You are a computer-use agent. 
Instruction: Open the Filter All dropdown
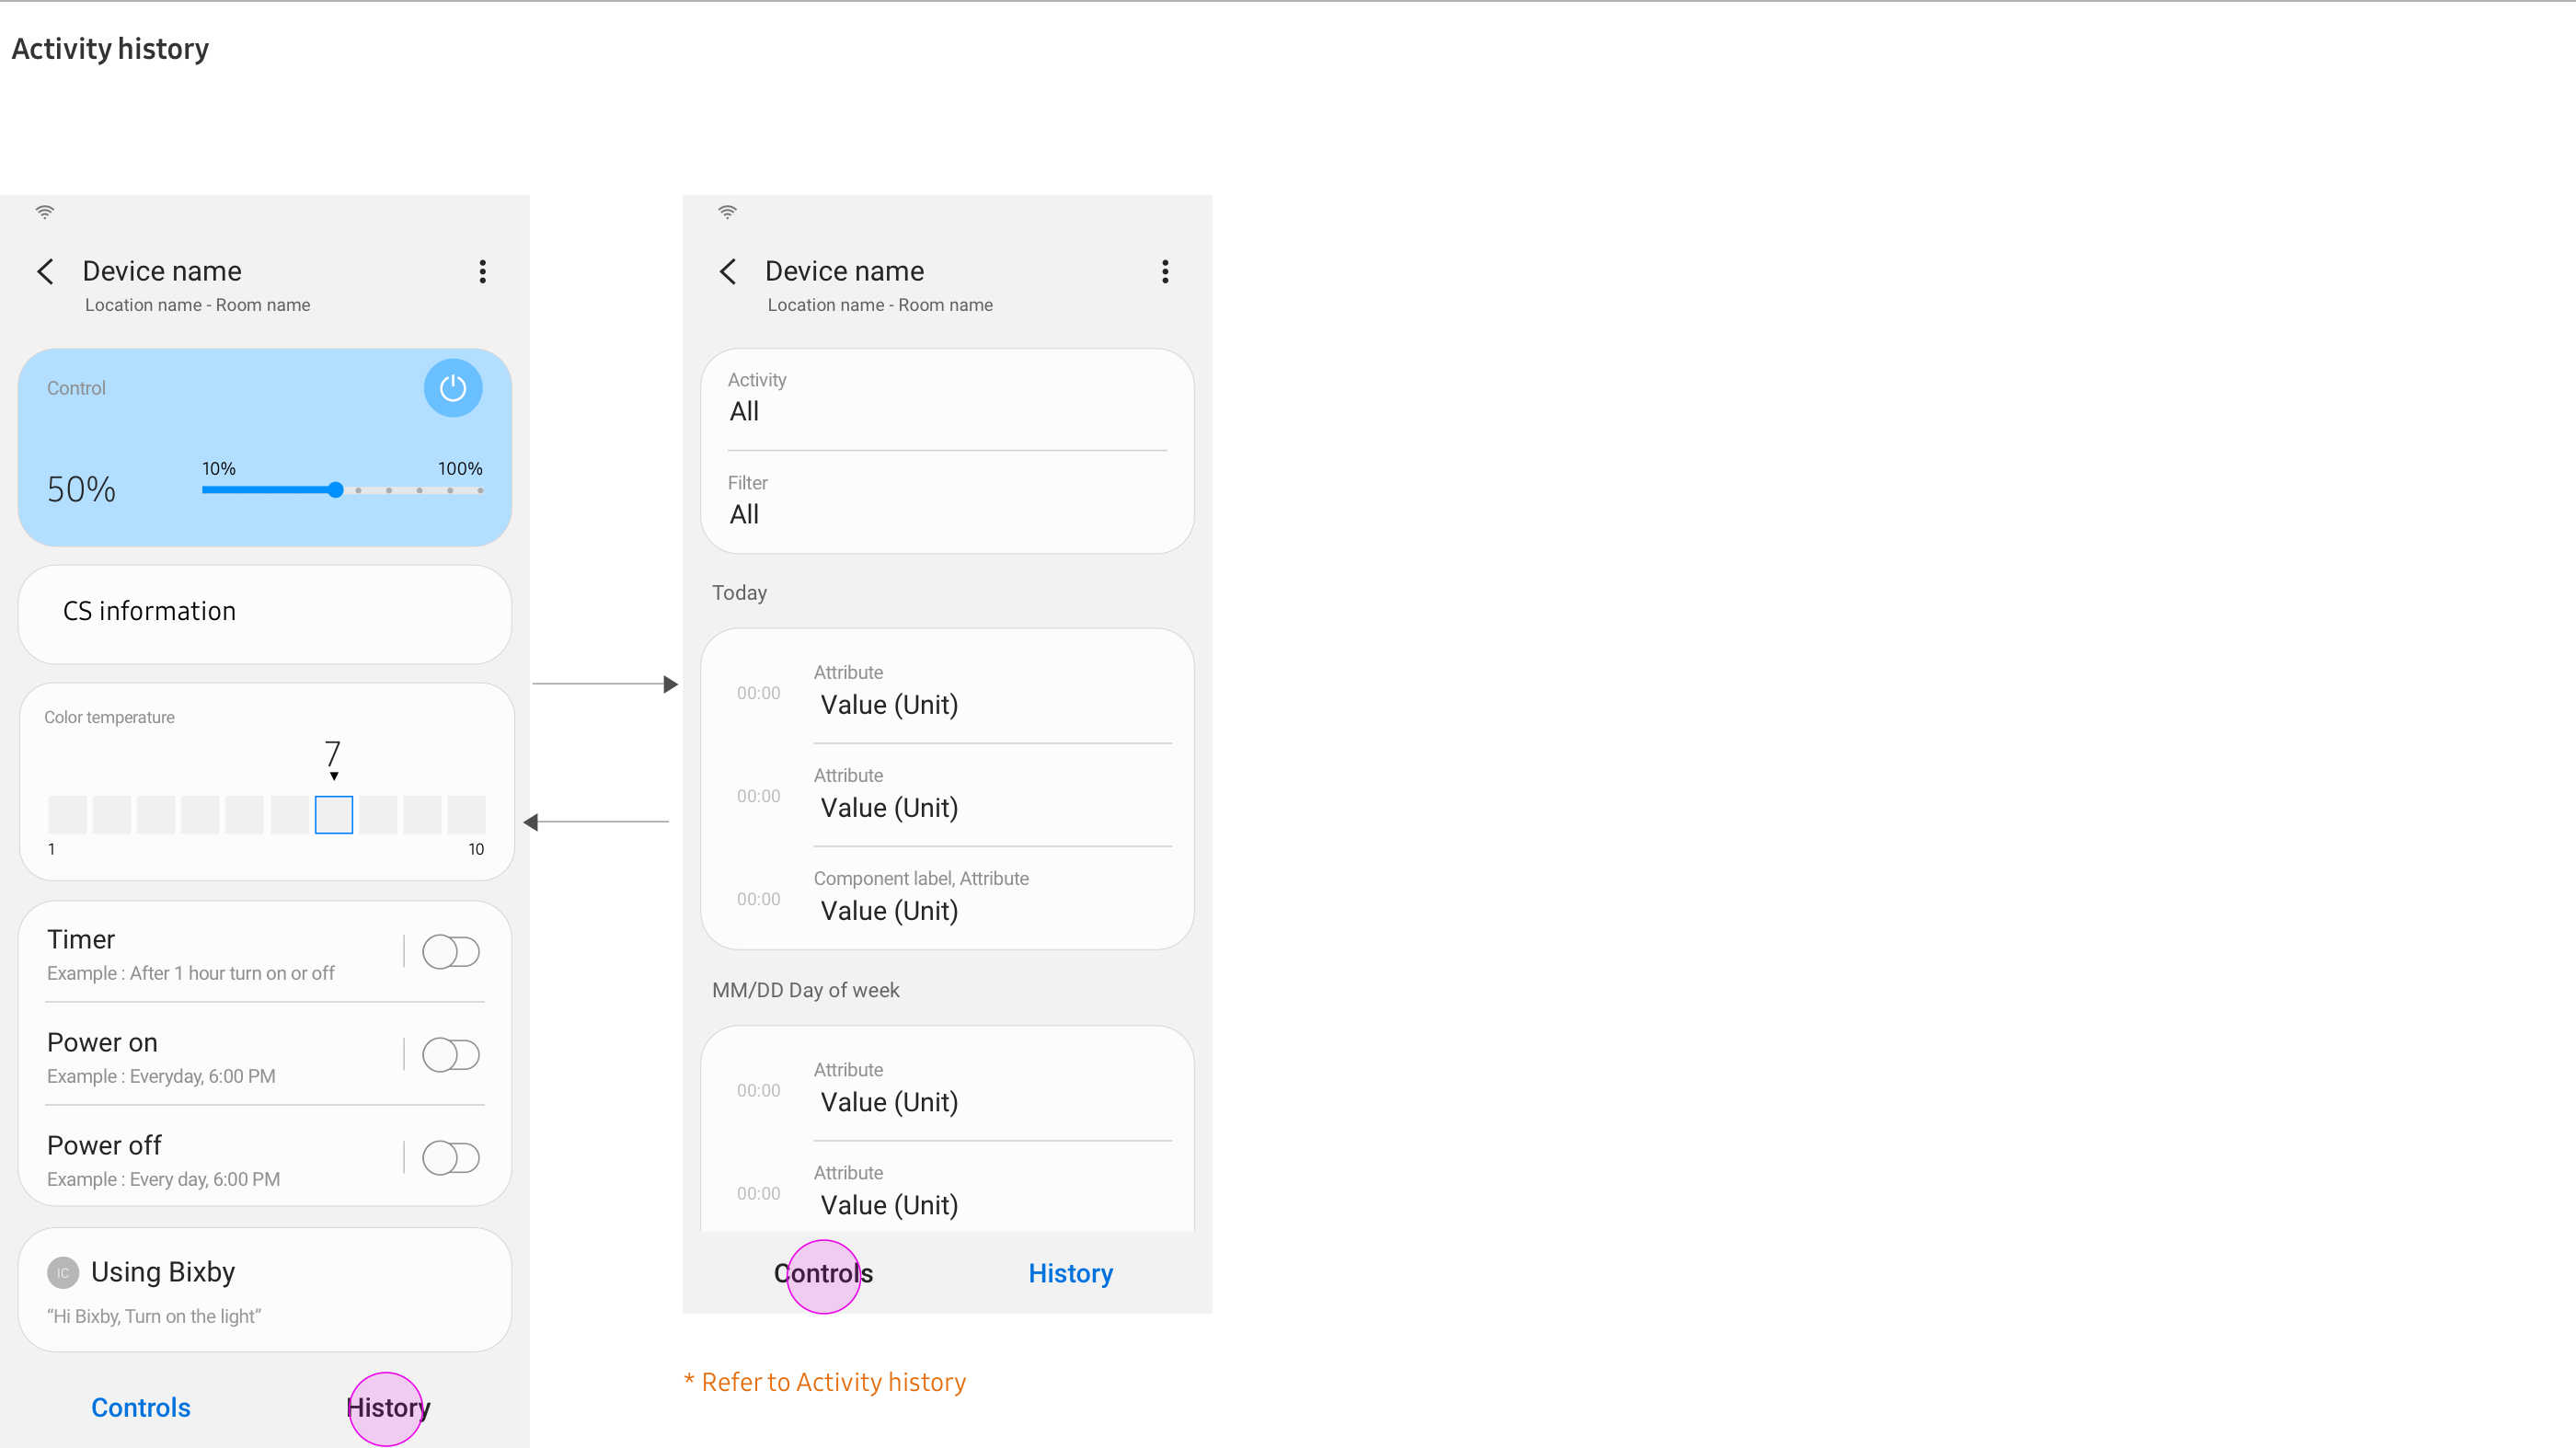pyautogui.click(x=946, y=502)
